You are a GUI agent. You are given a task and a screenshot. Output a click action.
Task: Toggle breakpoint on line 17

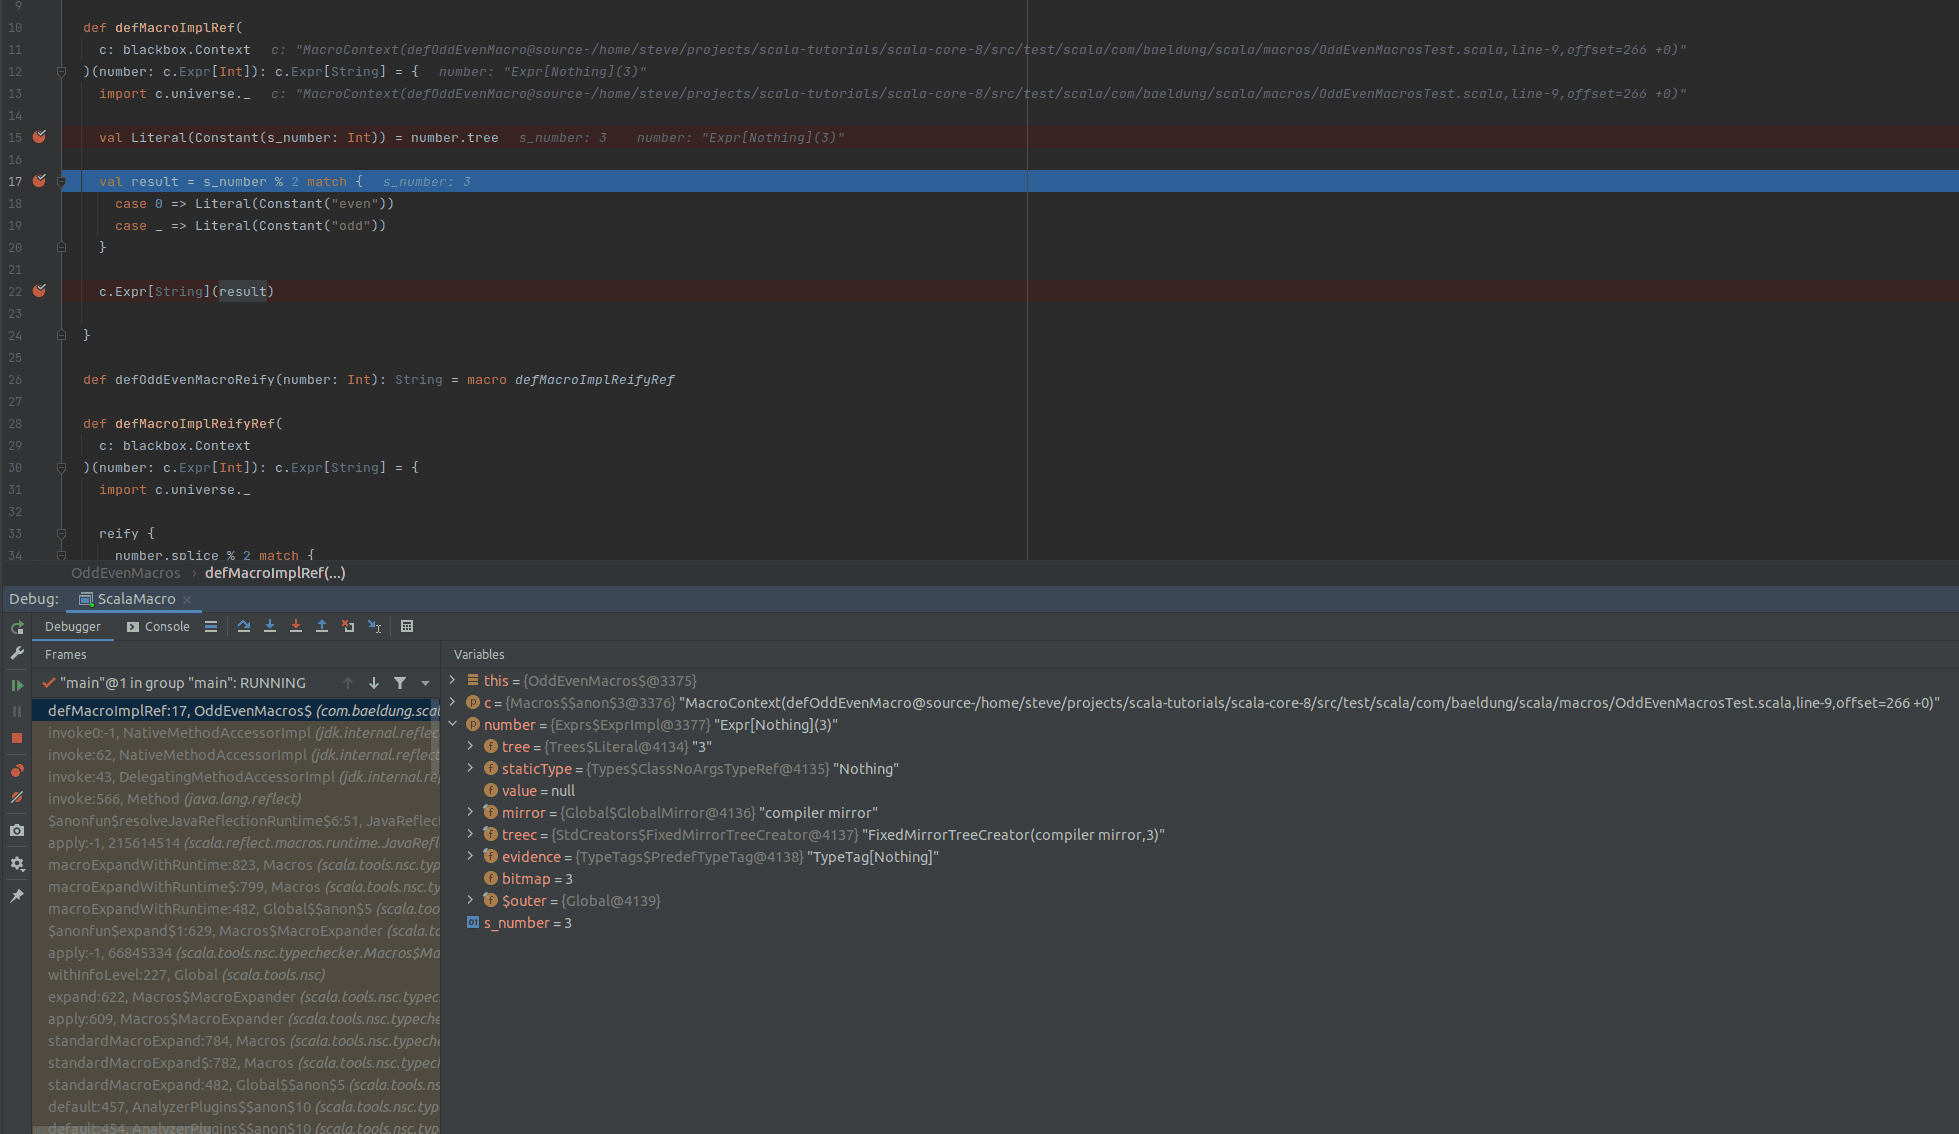tap(39, 181)
